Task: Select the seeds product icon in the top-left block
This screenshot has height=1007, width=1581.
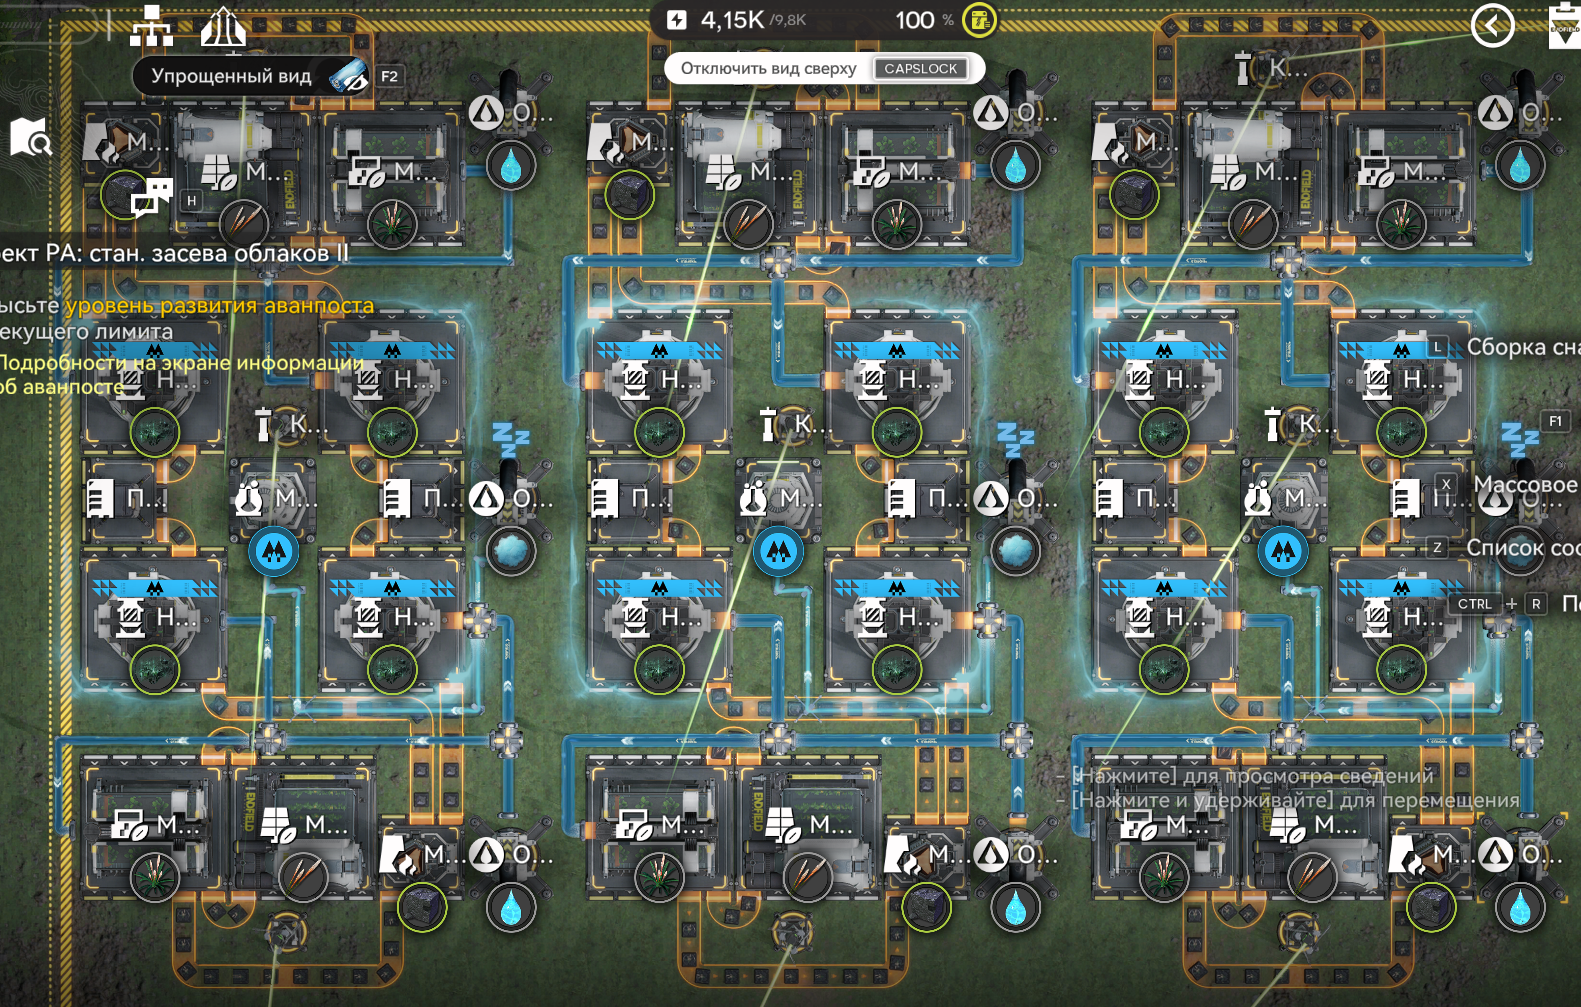Action: [x=244, y=223]
